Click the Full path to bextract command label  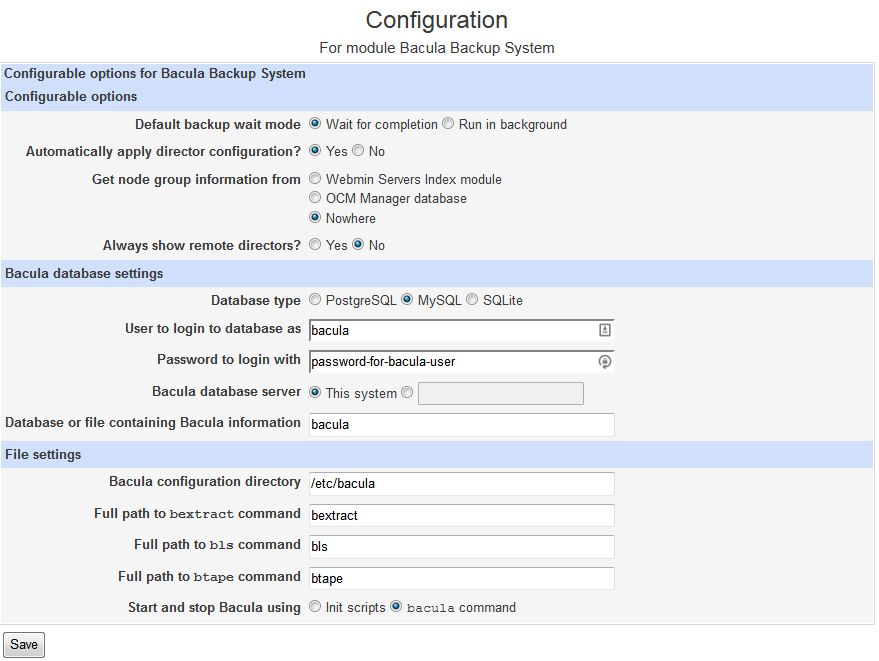click(x=197, y=514)
